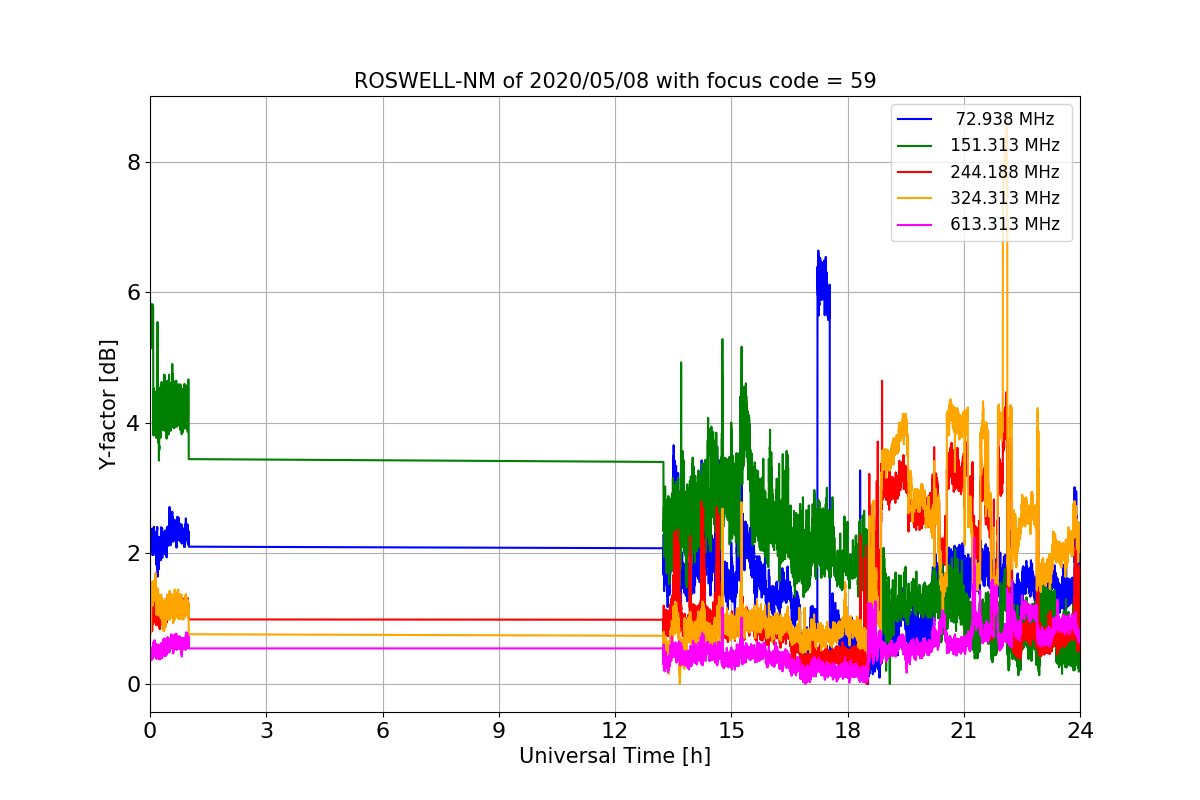
Task: Click the red legend line sample
Action: [915, 172]
